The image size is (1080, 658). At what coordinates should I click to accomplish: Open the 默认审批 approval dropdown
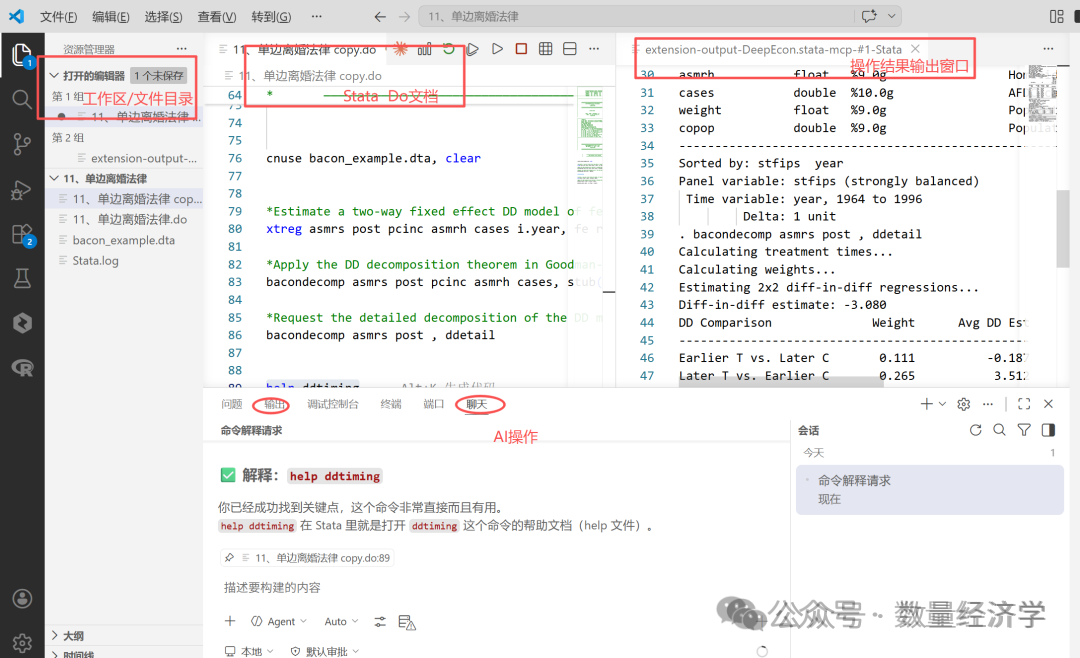point(324,651)
